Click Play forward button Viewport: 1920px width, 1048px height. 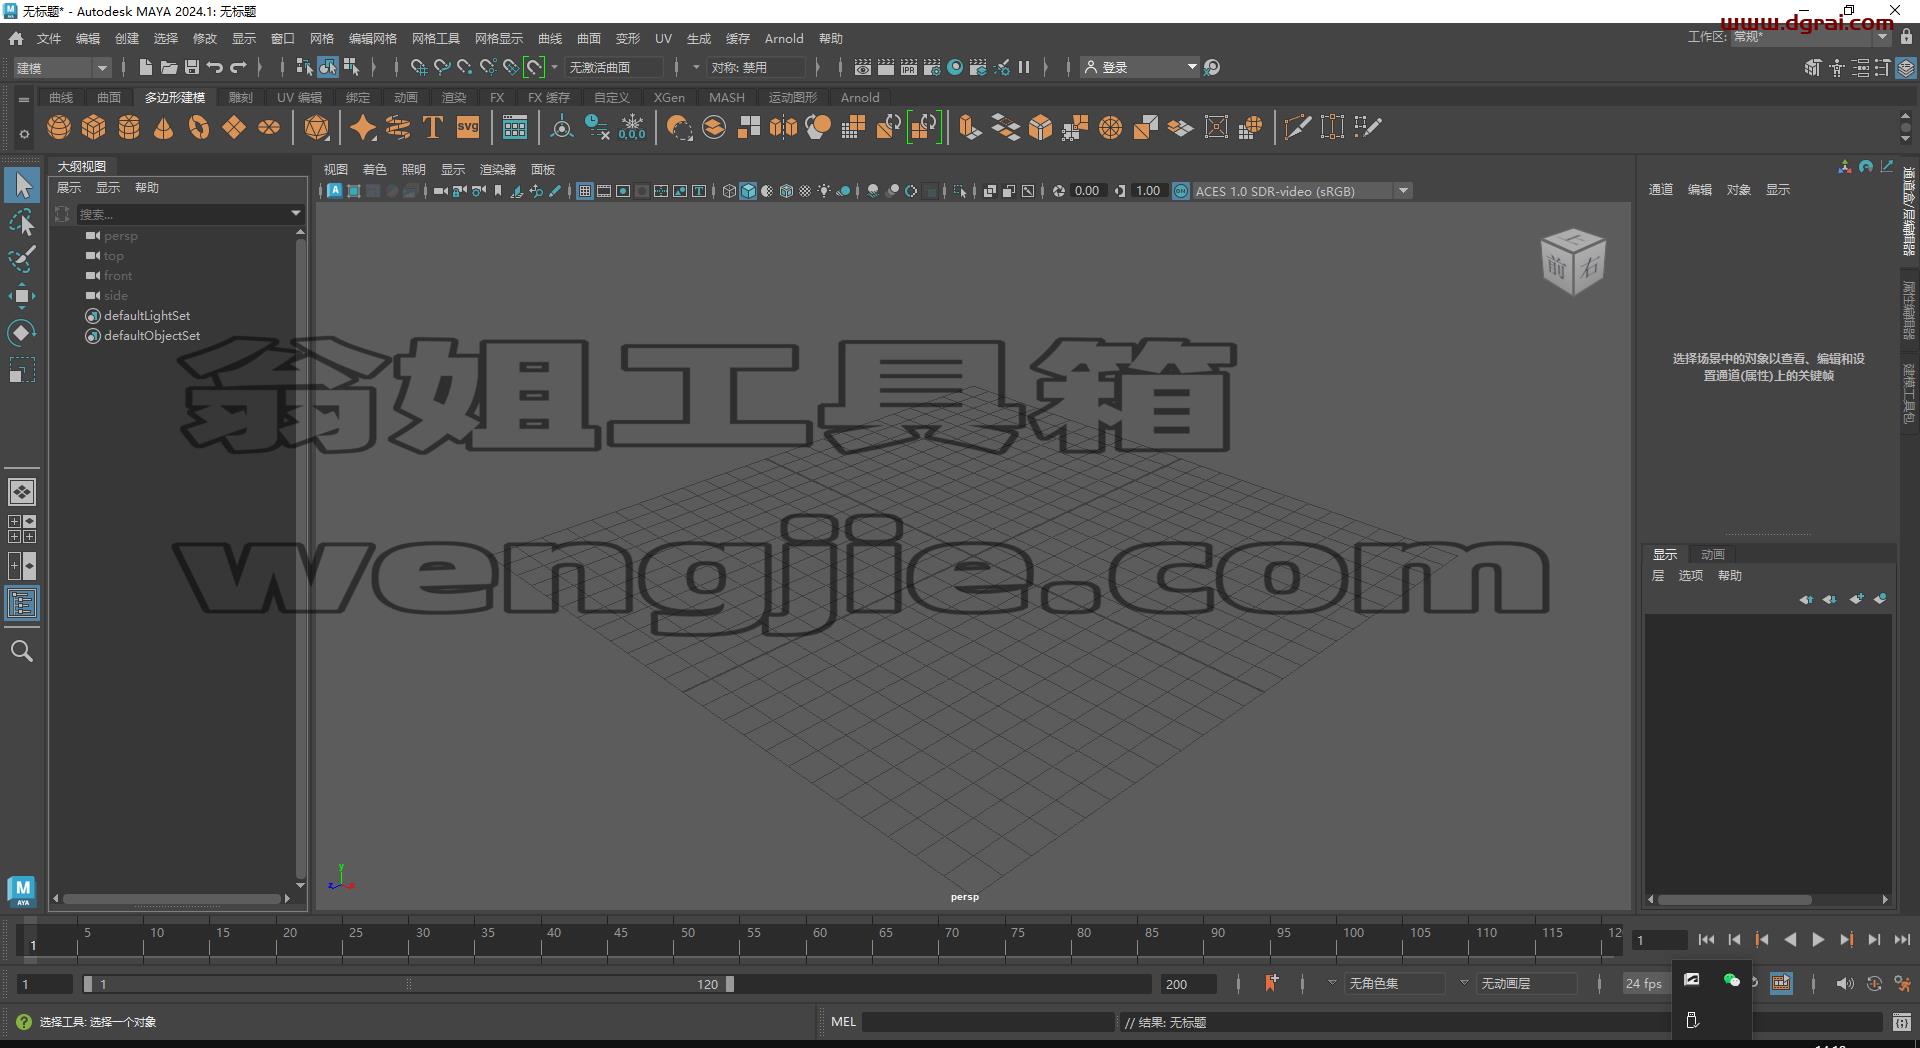pos(1818,940)
